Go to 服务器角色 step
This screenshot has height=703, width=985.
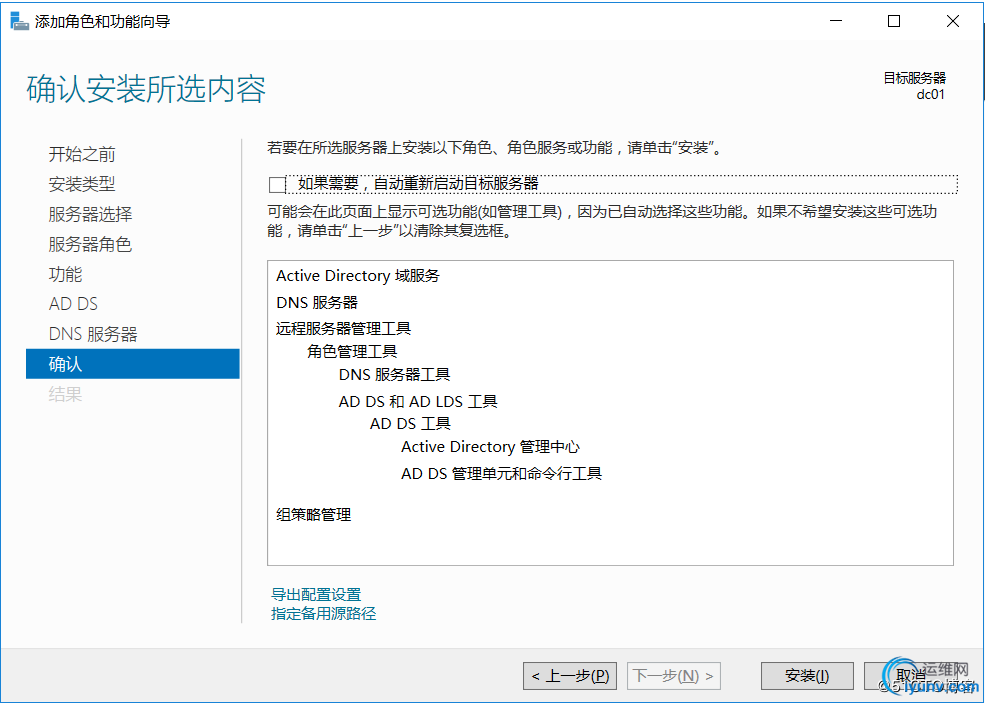point(90,244)
